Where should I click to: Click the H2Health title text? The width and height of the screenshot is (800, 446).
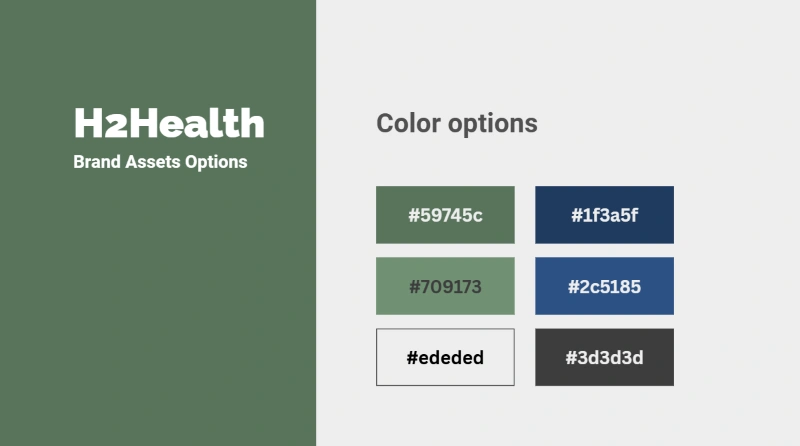169,124
